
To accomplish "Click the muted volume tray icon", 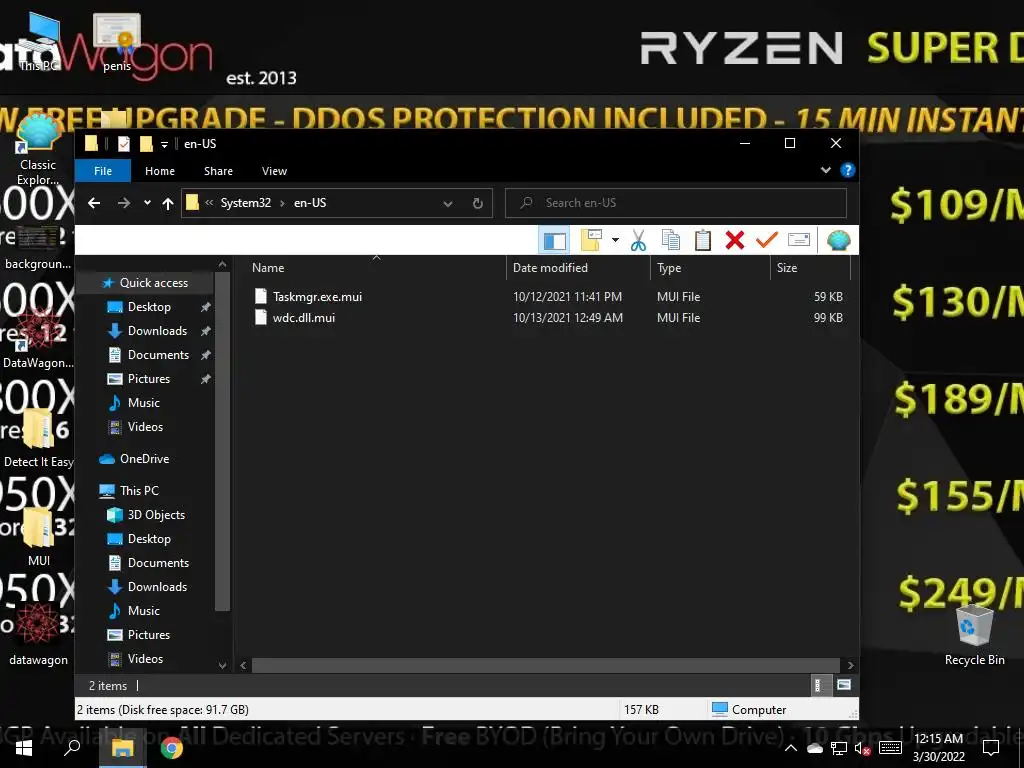I will (x=863, y=749).
